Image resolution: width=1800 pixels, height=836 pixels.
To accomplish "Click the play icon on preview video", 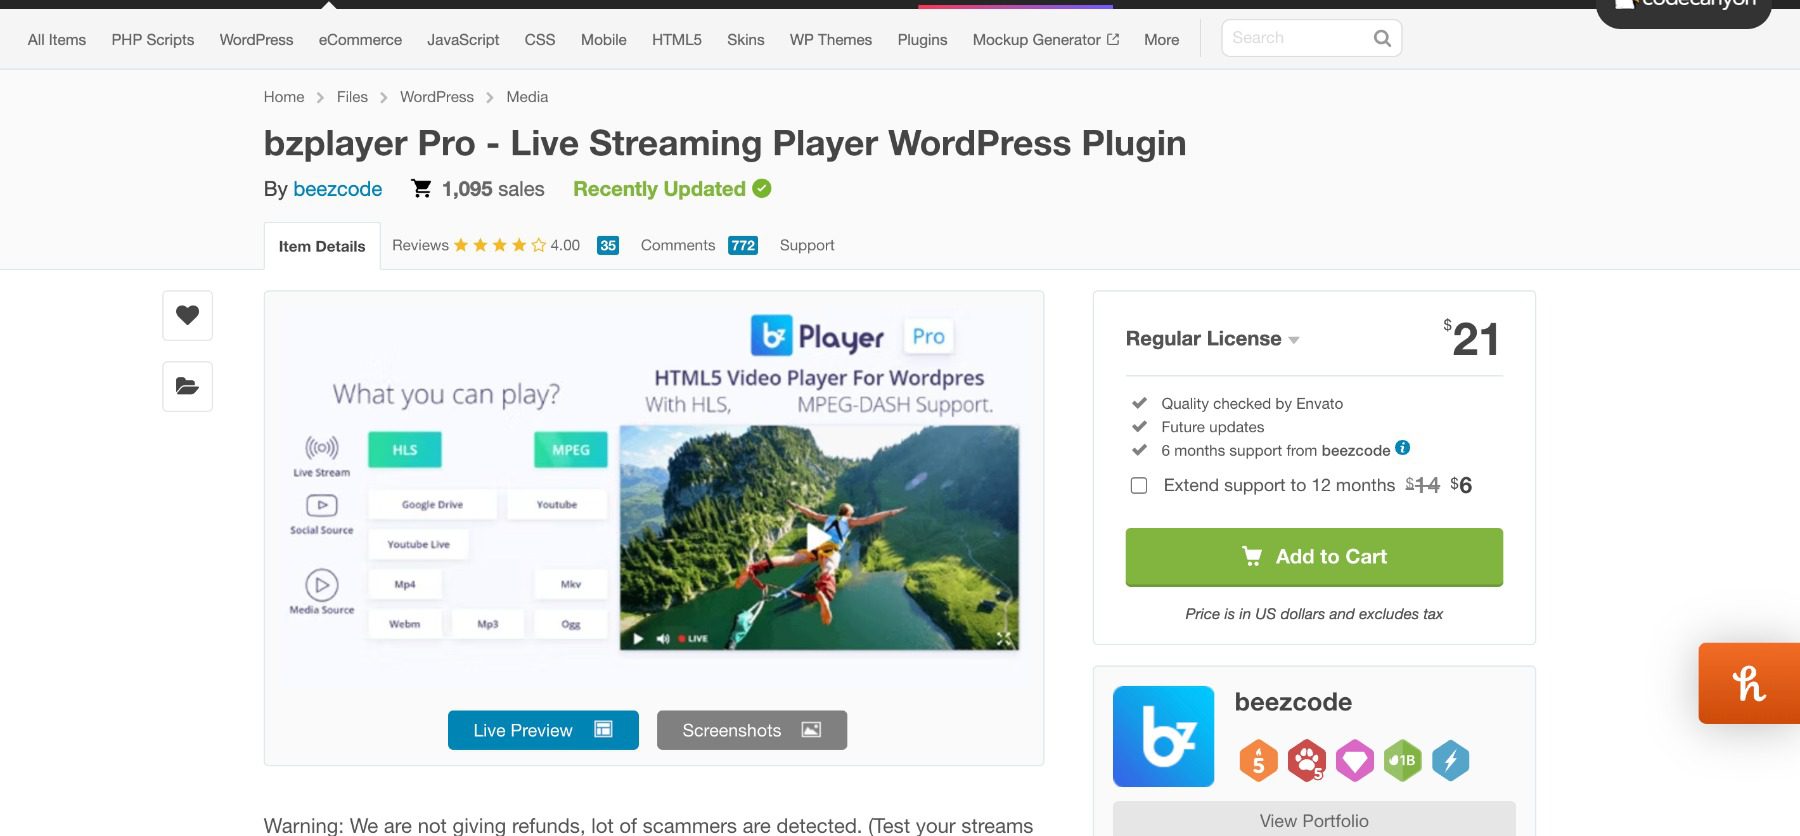I will [x=820, y=537].
